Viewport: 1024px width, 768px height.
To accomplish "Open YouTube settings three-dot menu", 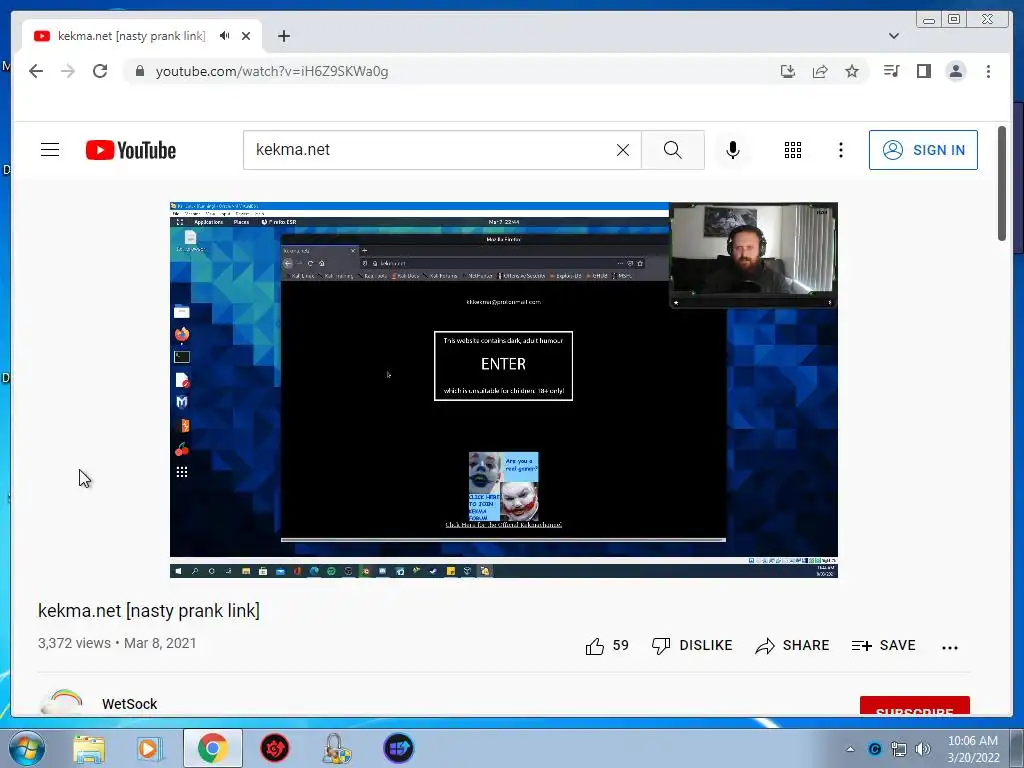I will pyautogui.click(x=840, y=150).
